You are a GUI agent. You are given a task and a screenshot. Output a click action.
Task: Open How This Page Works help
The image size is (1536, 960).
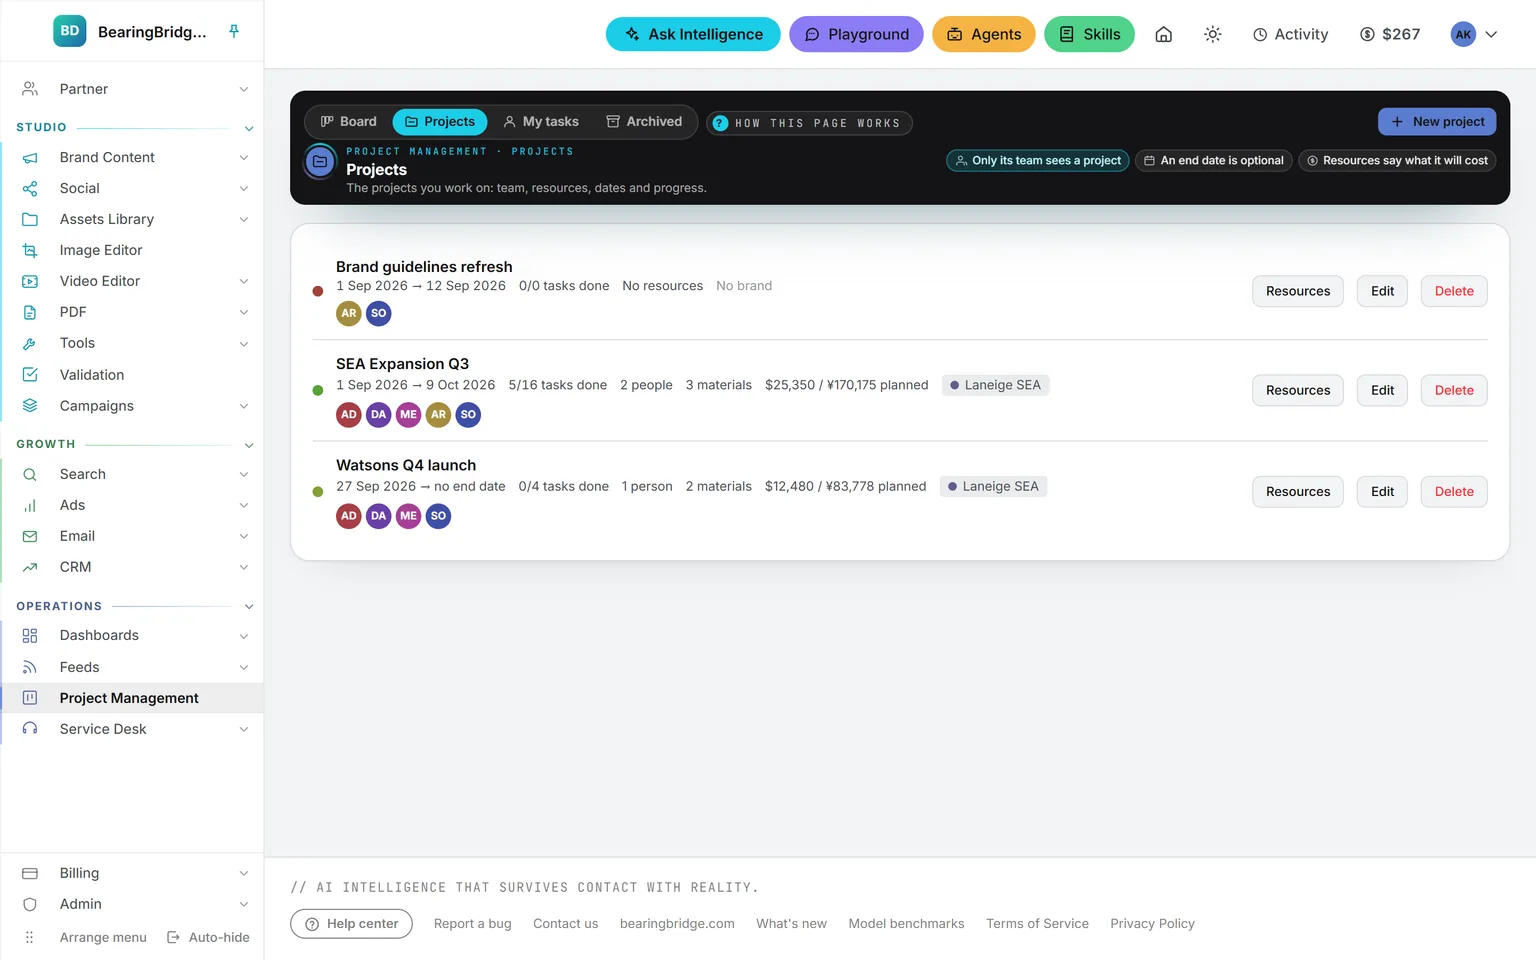tap(809, 123)
